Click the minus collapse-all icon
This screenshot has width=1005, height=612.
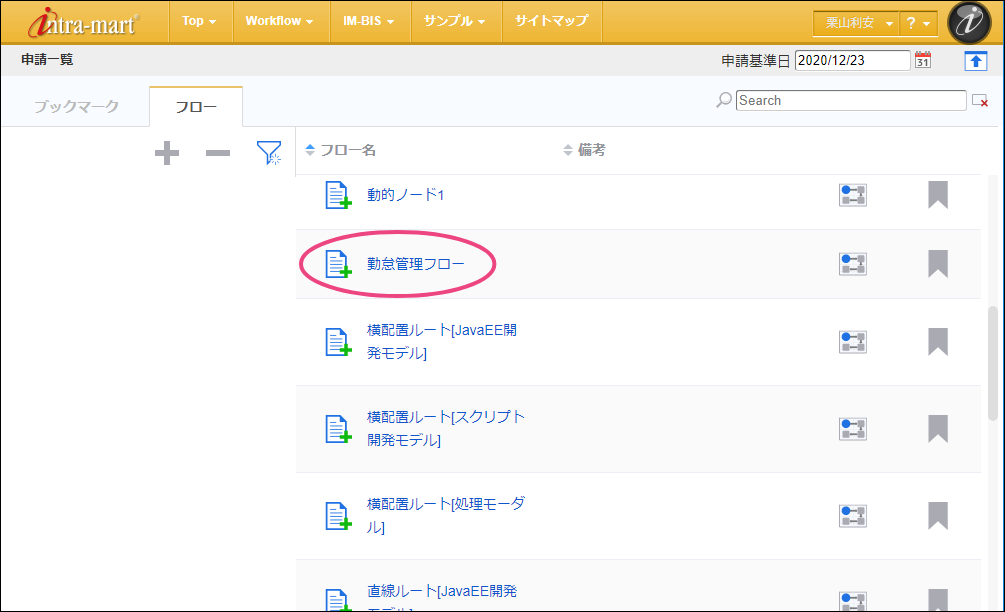(x=217, y=153)
